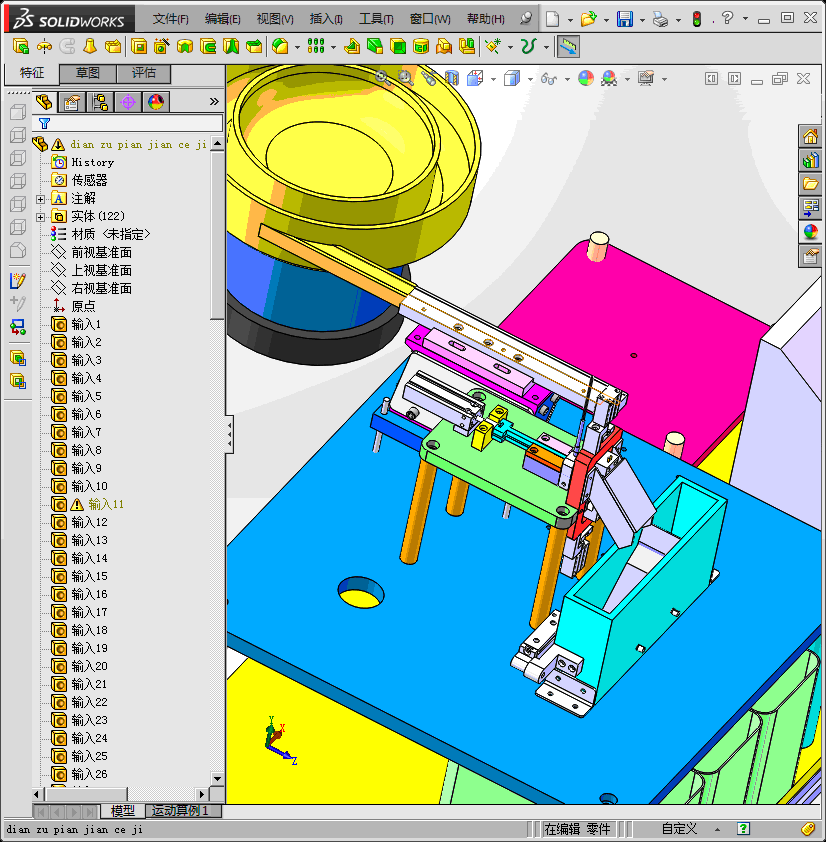
Task: Select the Mirror tool
Action: click(x=467, y=47)
